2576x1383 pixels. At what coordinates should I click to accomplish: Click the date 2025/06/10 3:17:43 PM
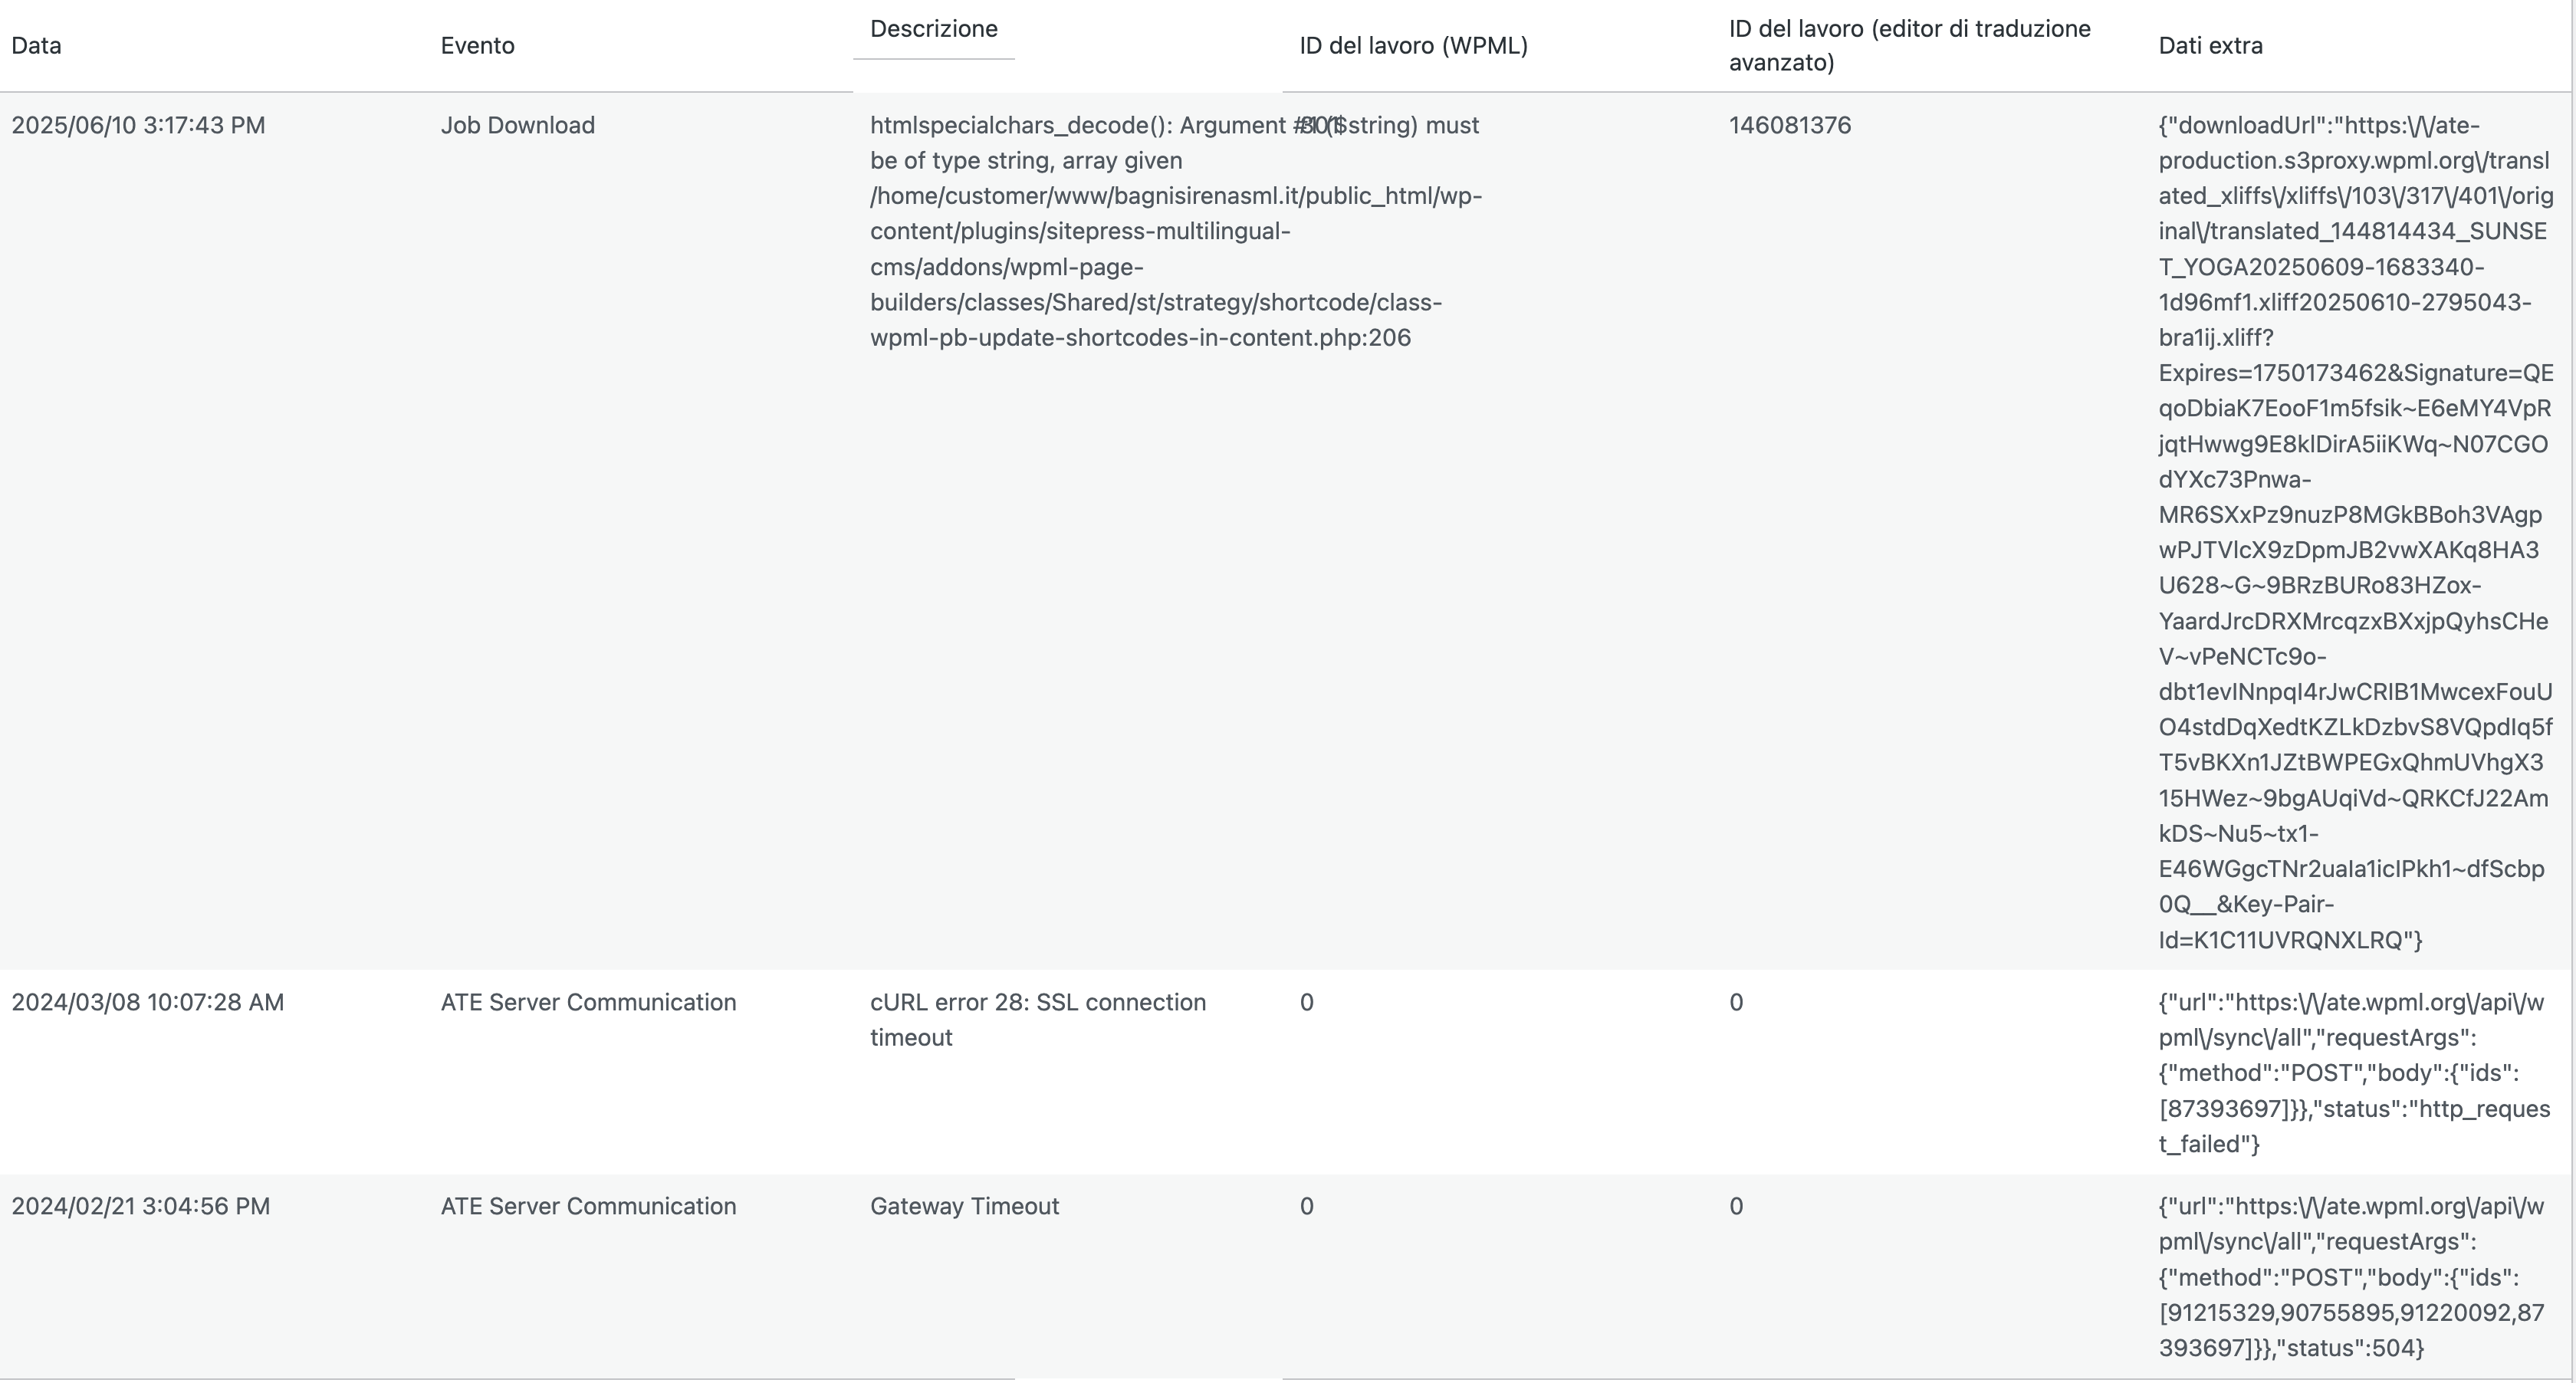click(x=138, y=126)
